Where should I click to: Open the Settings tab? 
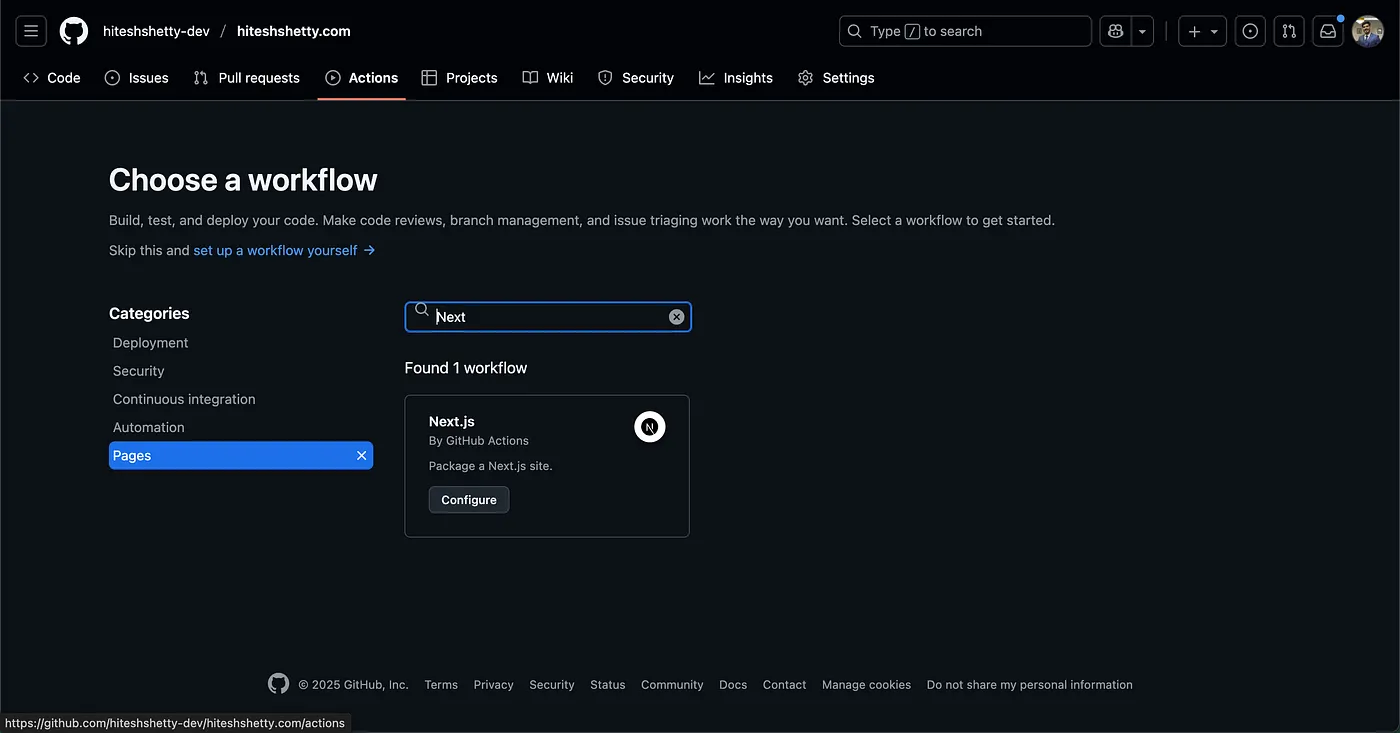tap(836, 78)
